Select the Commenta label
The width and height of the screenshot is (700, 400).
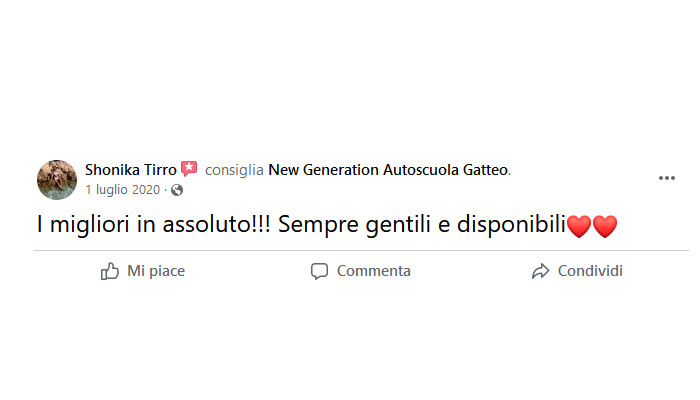click(x=374, y=271)
